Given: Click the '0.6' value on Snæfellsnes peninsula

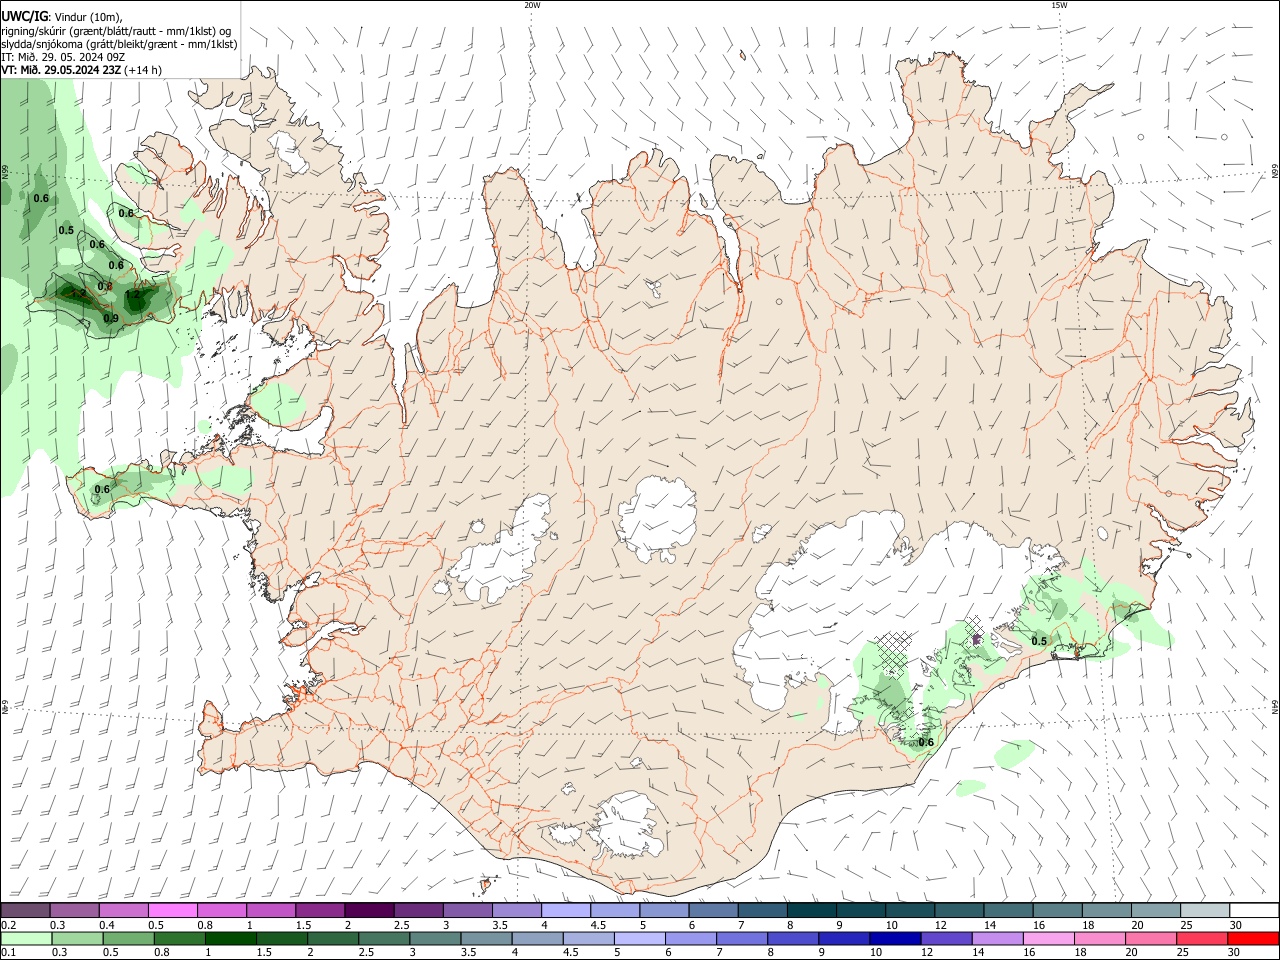Looking at the screenshot, I should click(102, 489).
